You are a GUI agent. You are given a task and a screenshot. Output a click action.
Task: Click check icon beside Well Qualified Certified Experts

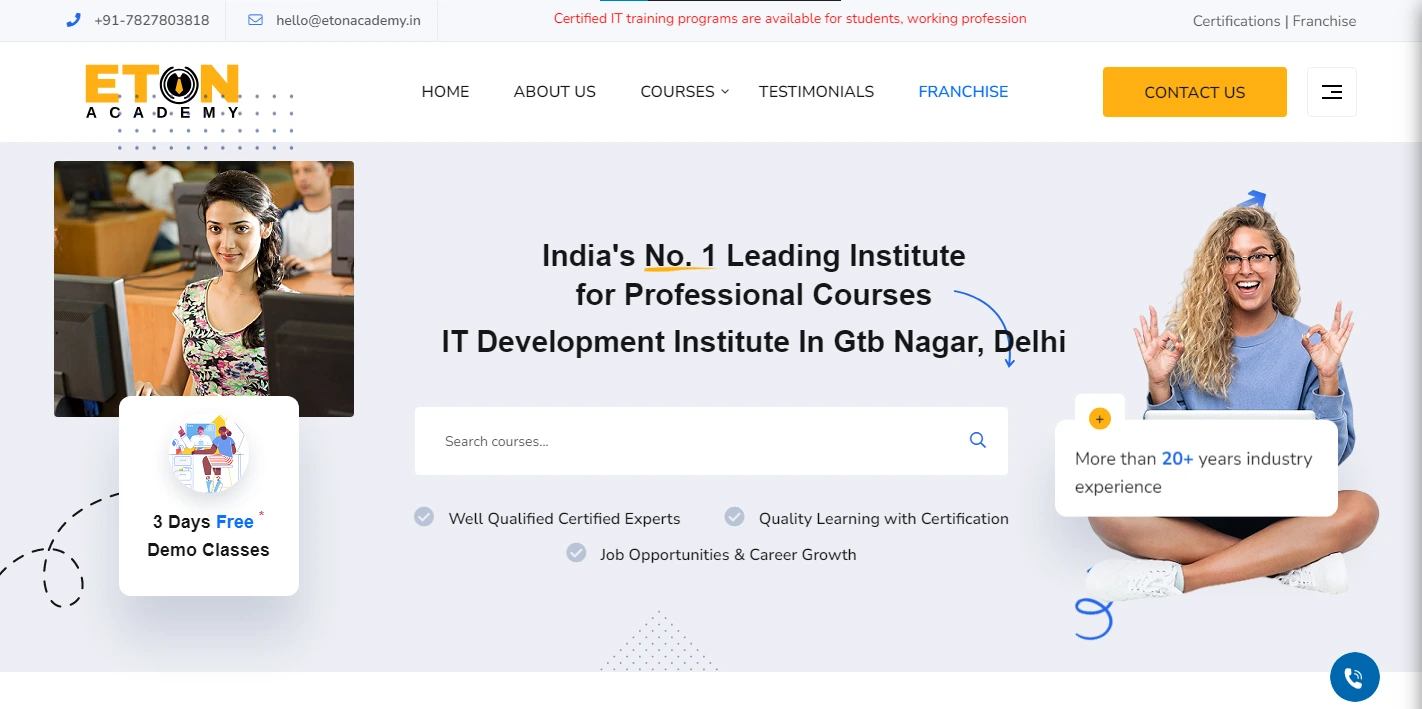tap(424, 517)
